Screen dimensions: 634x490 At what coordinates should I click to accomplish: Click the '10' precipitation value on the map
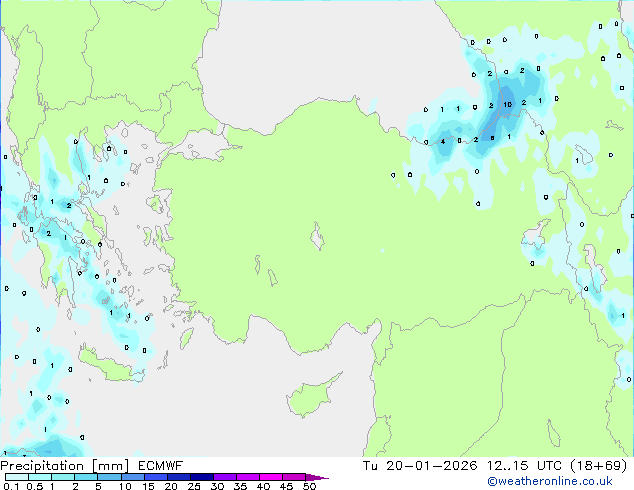click(x=507, y=105)
